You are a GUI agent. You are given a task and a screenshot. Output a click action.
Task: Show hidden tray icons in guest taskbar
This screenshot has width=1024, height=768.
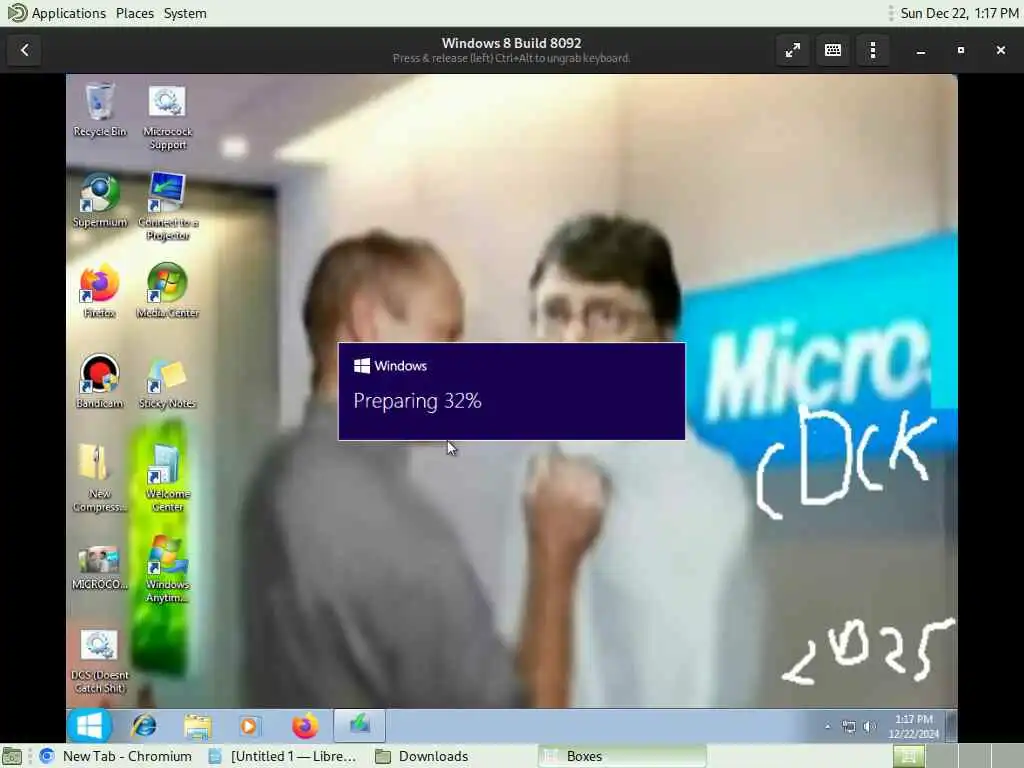827,726
